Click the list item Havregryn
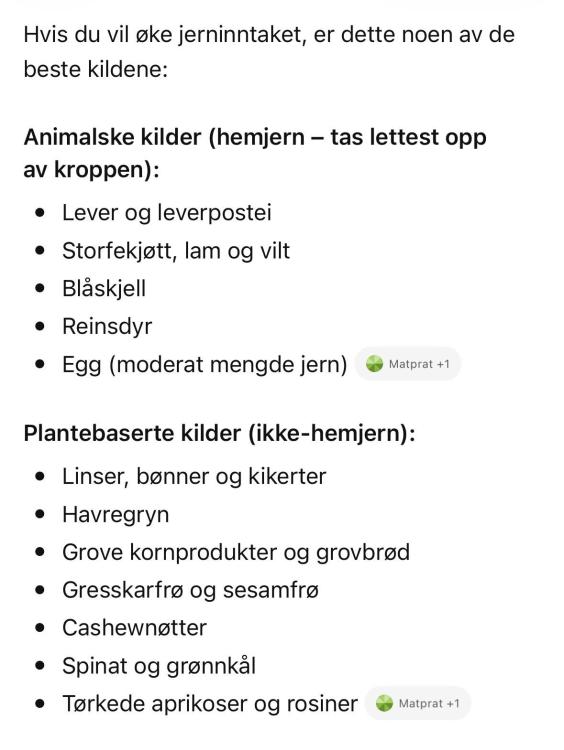The height and width of the screenshot is (750, 564). (116, 515)
